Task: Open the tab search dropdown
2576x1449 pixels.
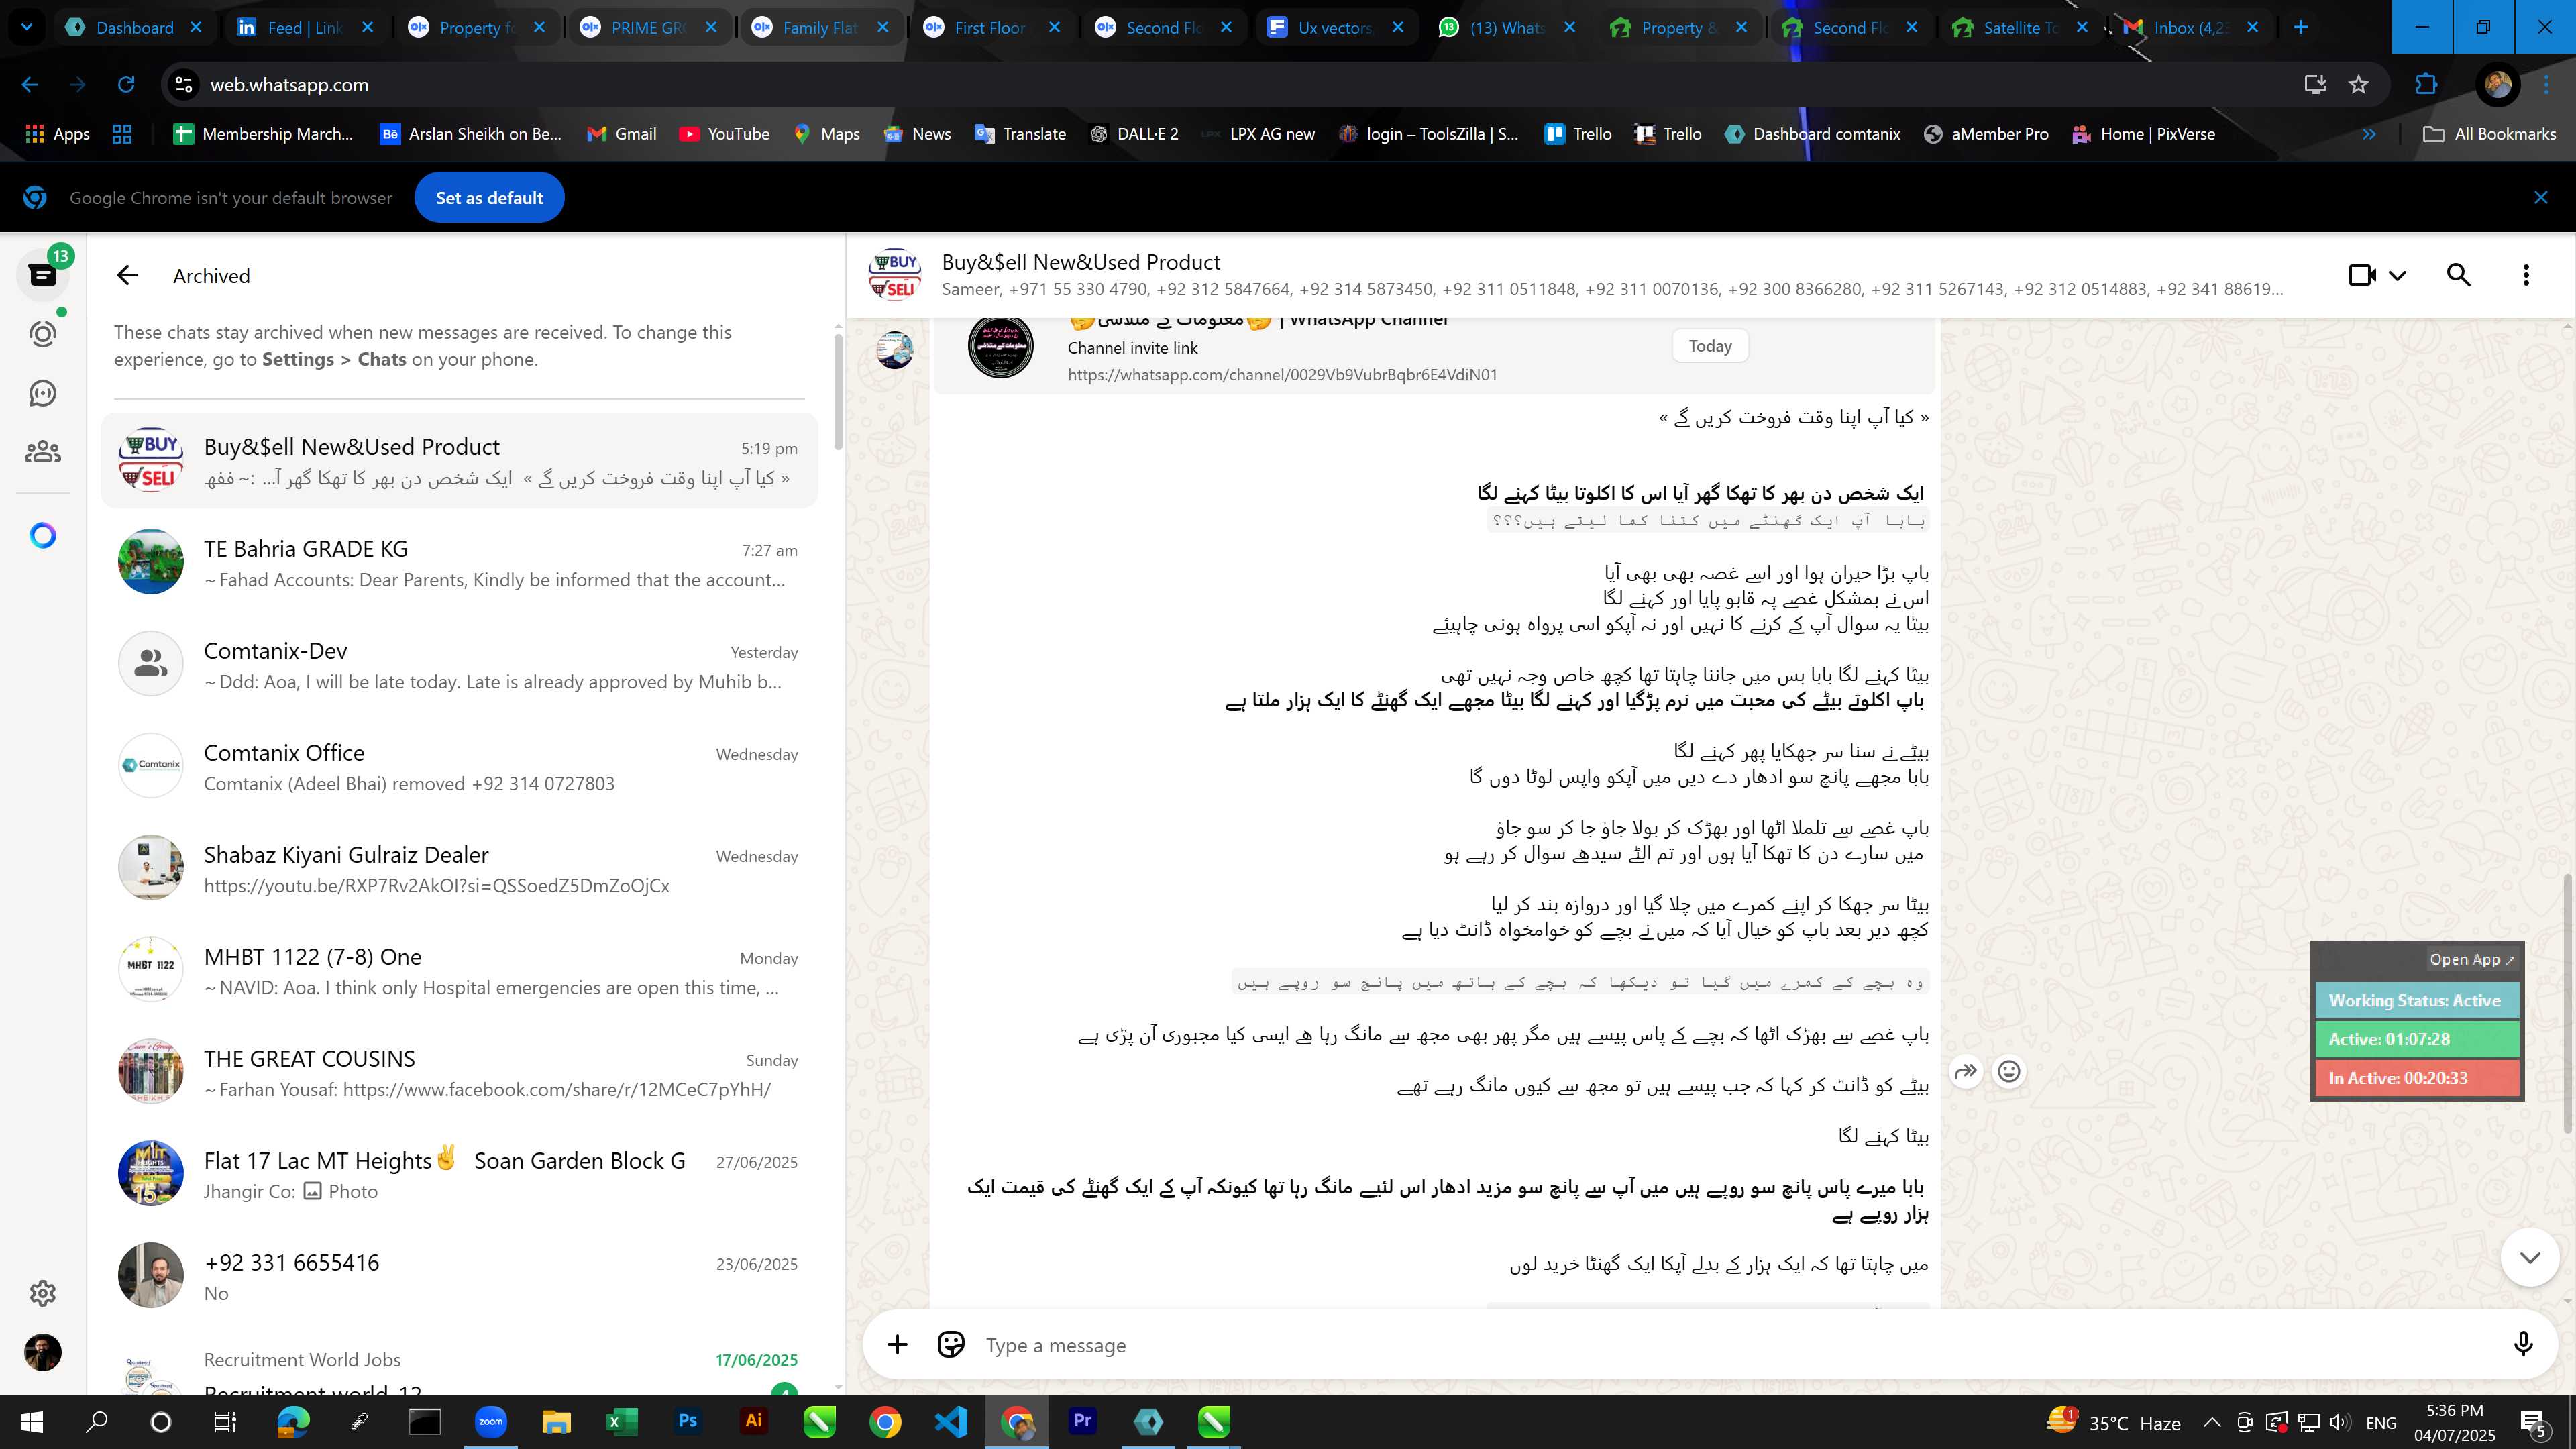Action: click(27, 27)
